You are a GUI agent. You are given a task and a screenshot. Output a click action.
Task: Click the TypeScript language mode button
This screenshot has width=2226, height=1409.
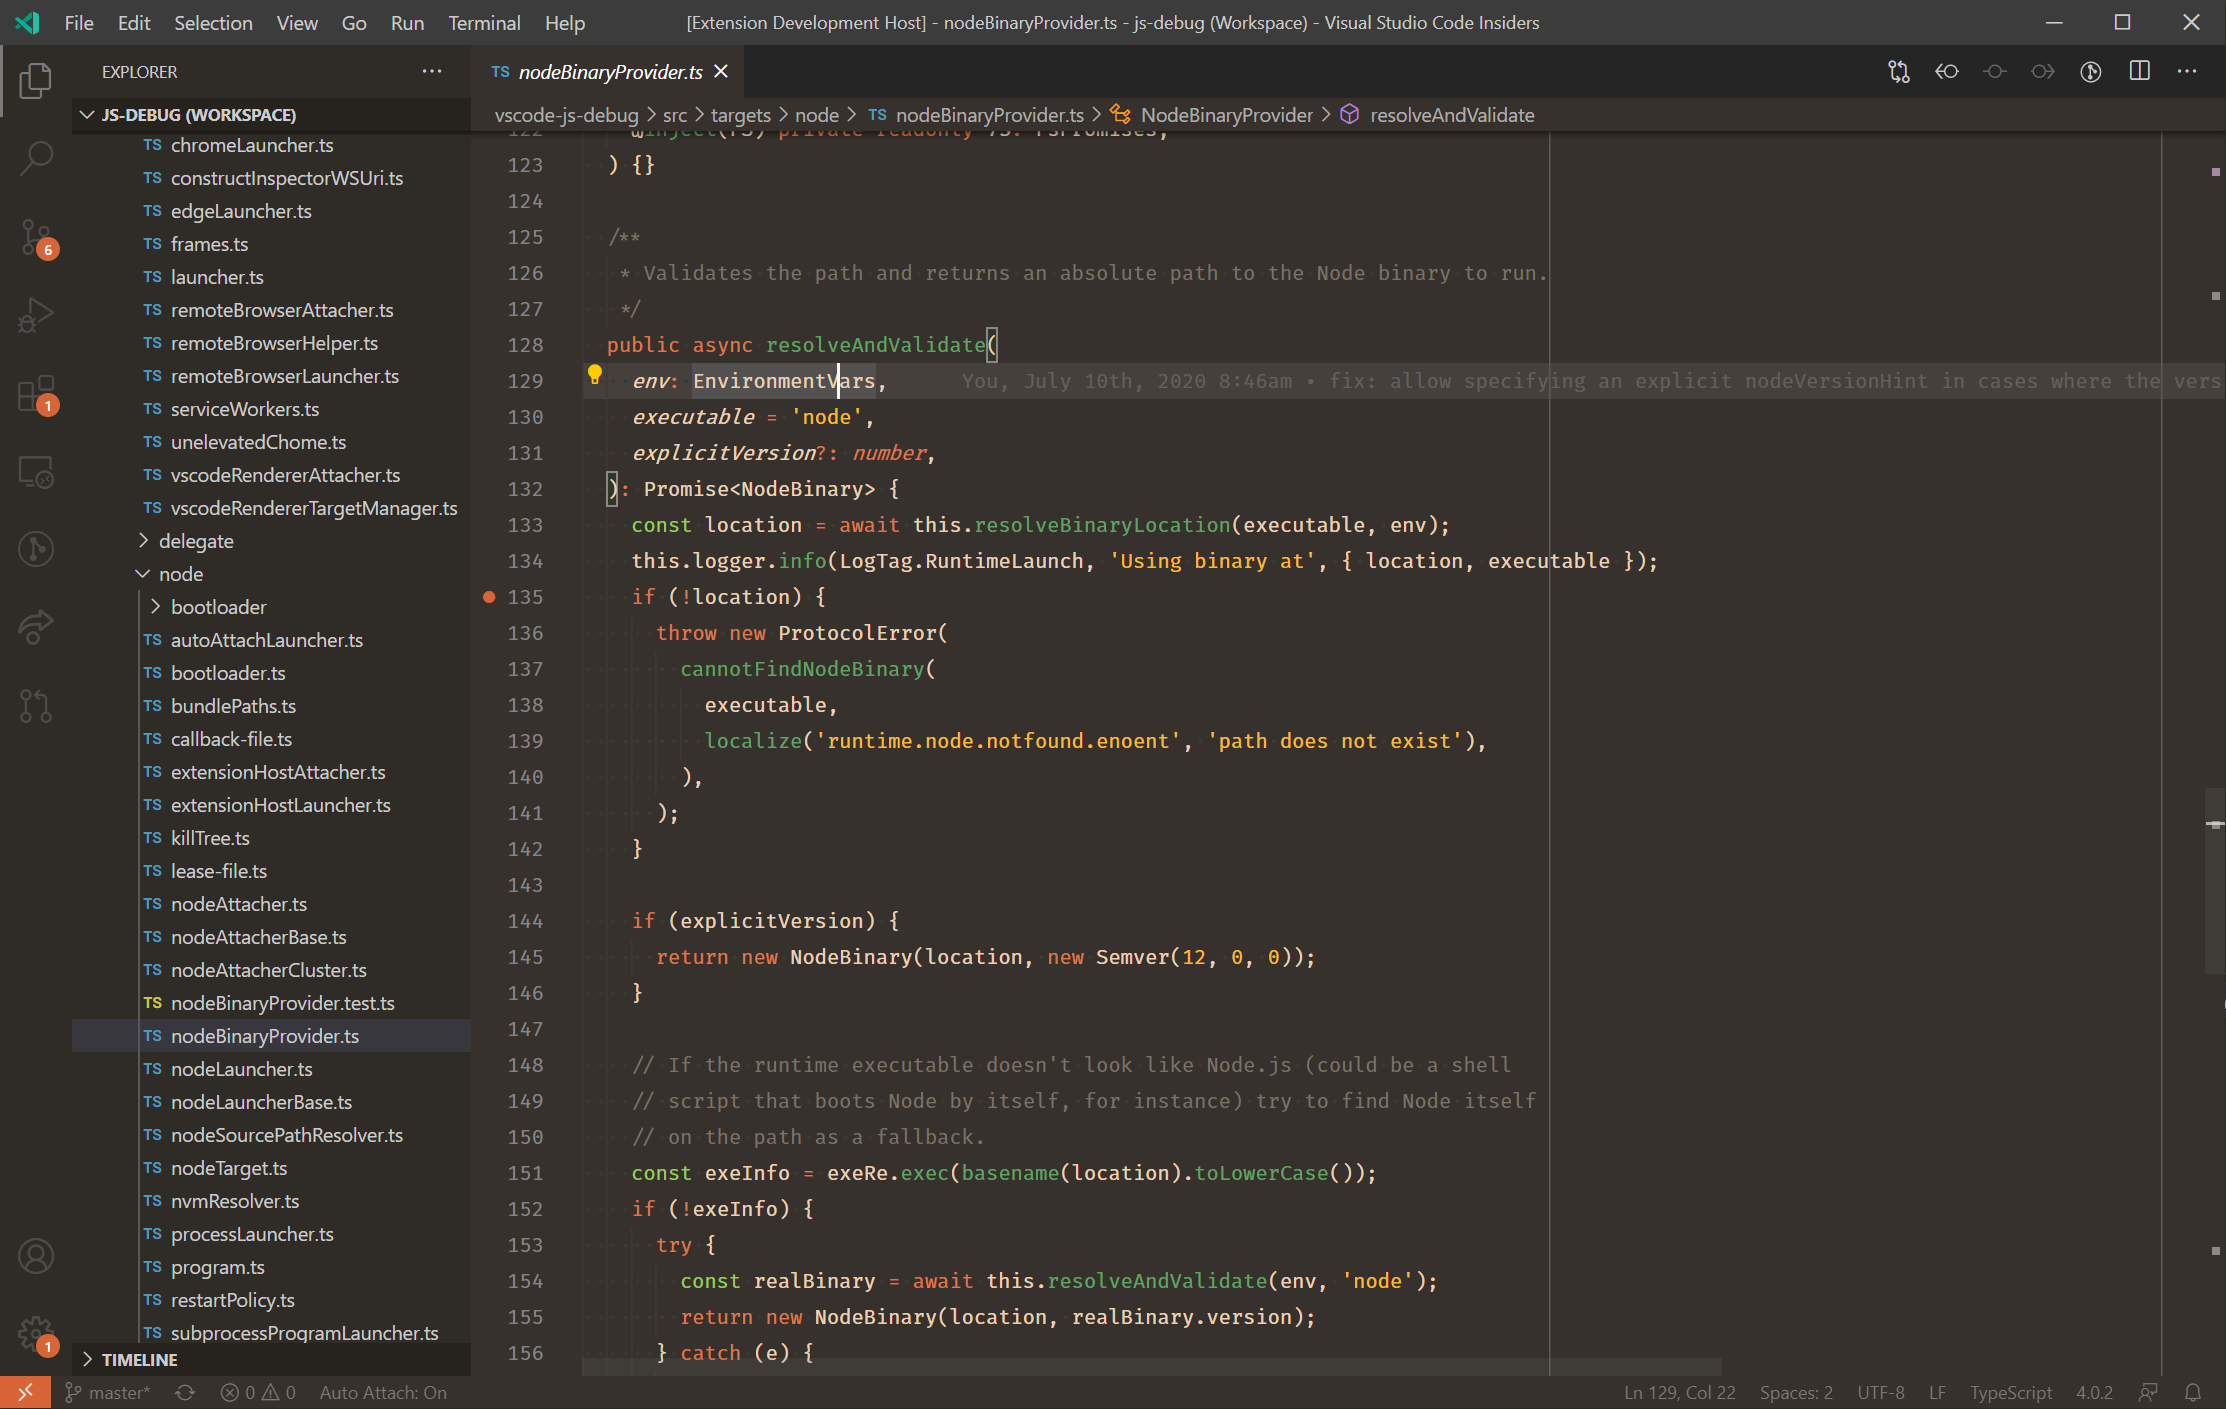[2010, 1392]
